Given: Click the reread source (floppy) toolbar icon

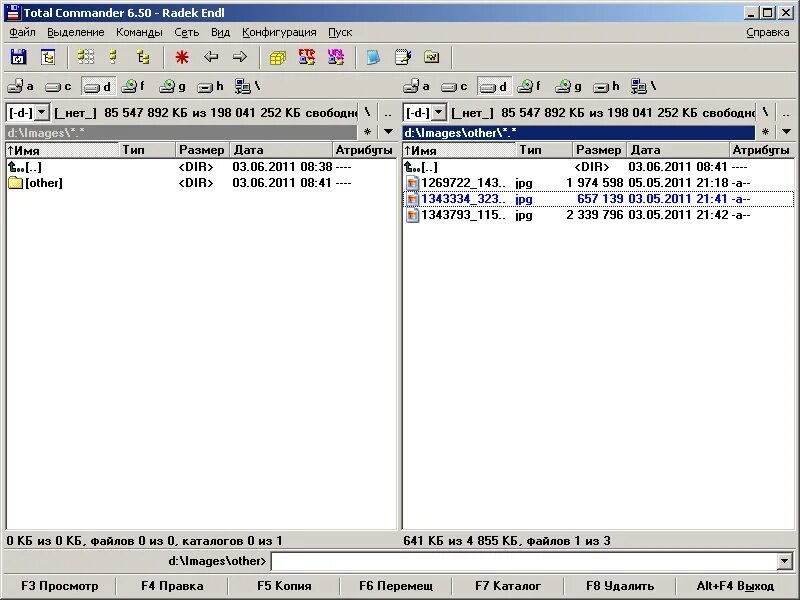Looking at the screenshot, I should 19,57.
